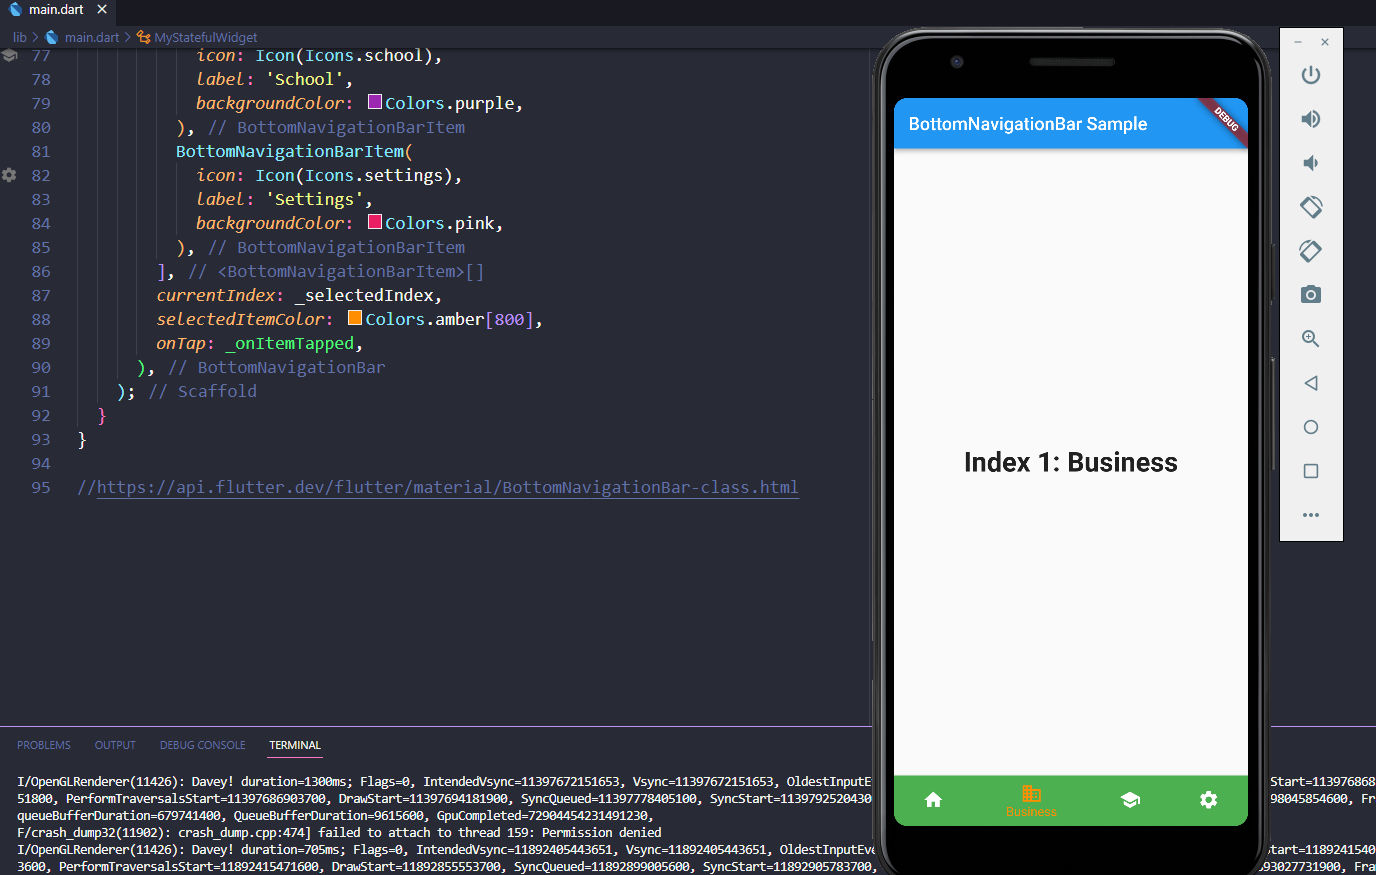Click the pink color swatch on line 84
This screenshot has height=875, width=1376.
(375, 222)
